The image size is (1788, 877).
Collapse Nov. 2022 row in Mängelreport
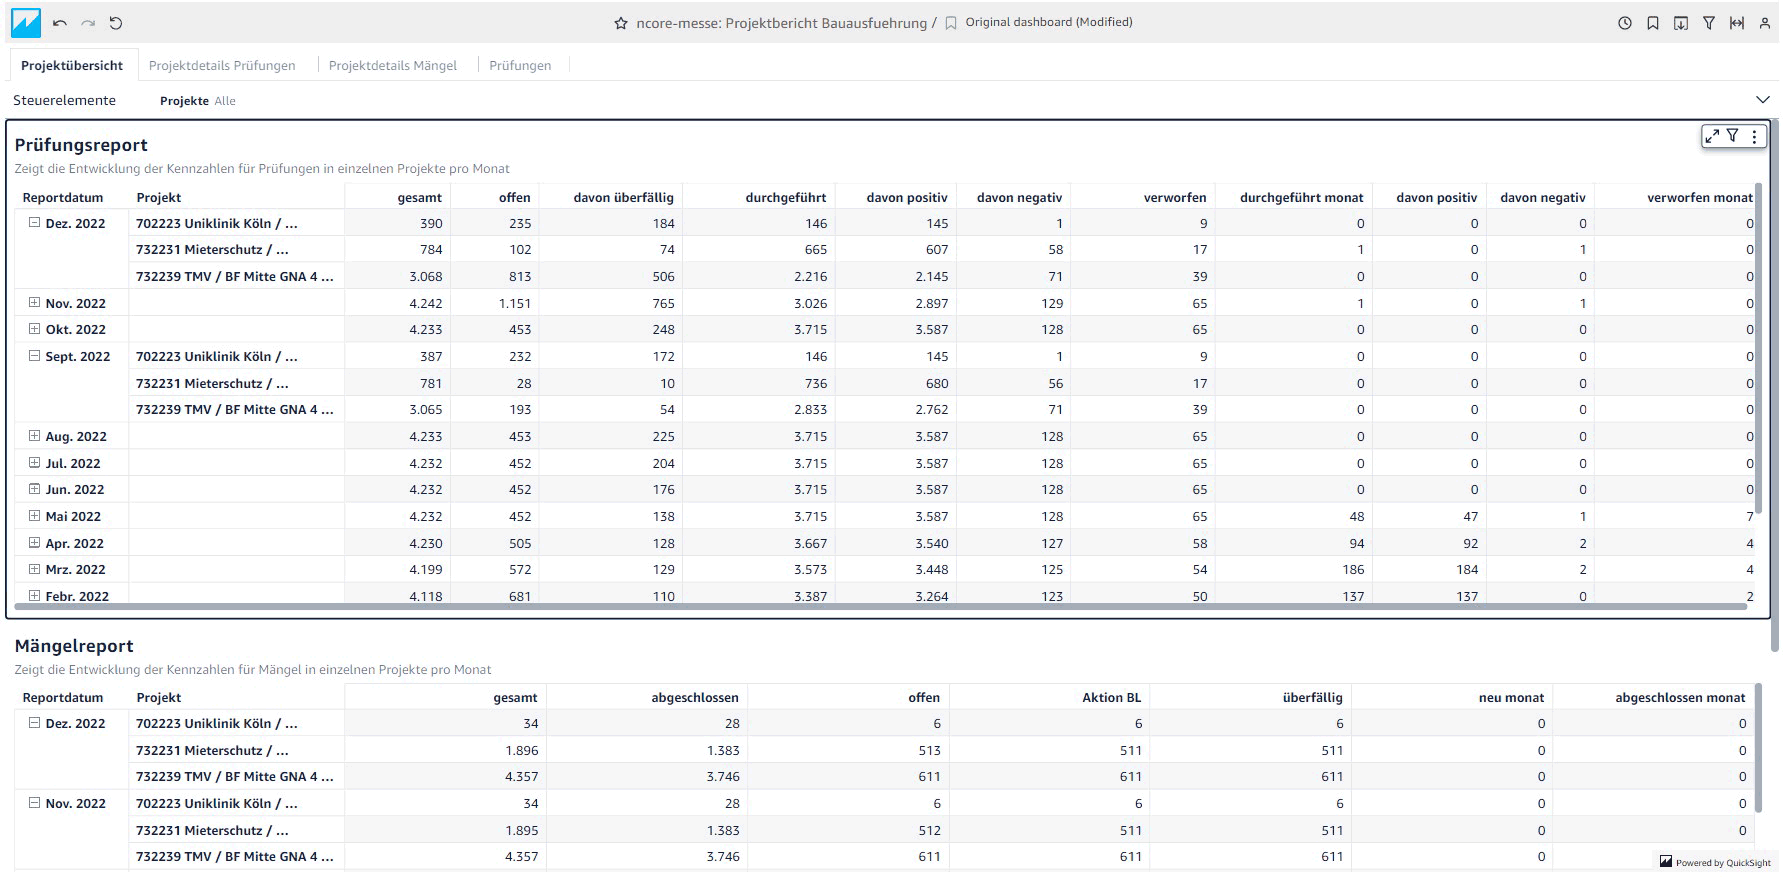[x=34, y=803]
